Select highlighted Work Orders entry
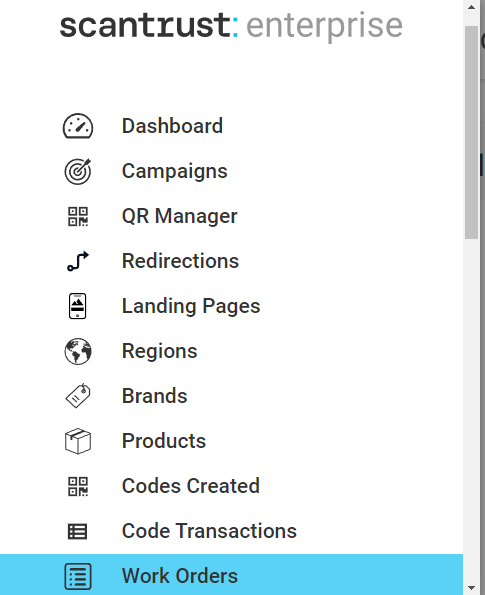Screen dimensions: 485x595 [x=231, y=575]
